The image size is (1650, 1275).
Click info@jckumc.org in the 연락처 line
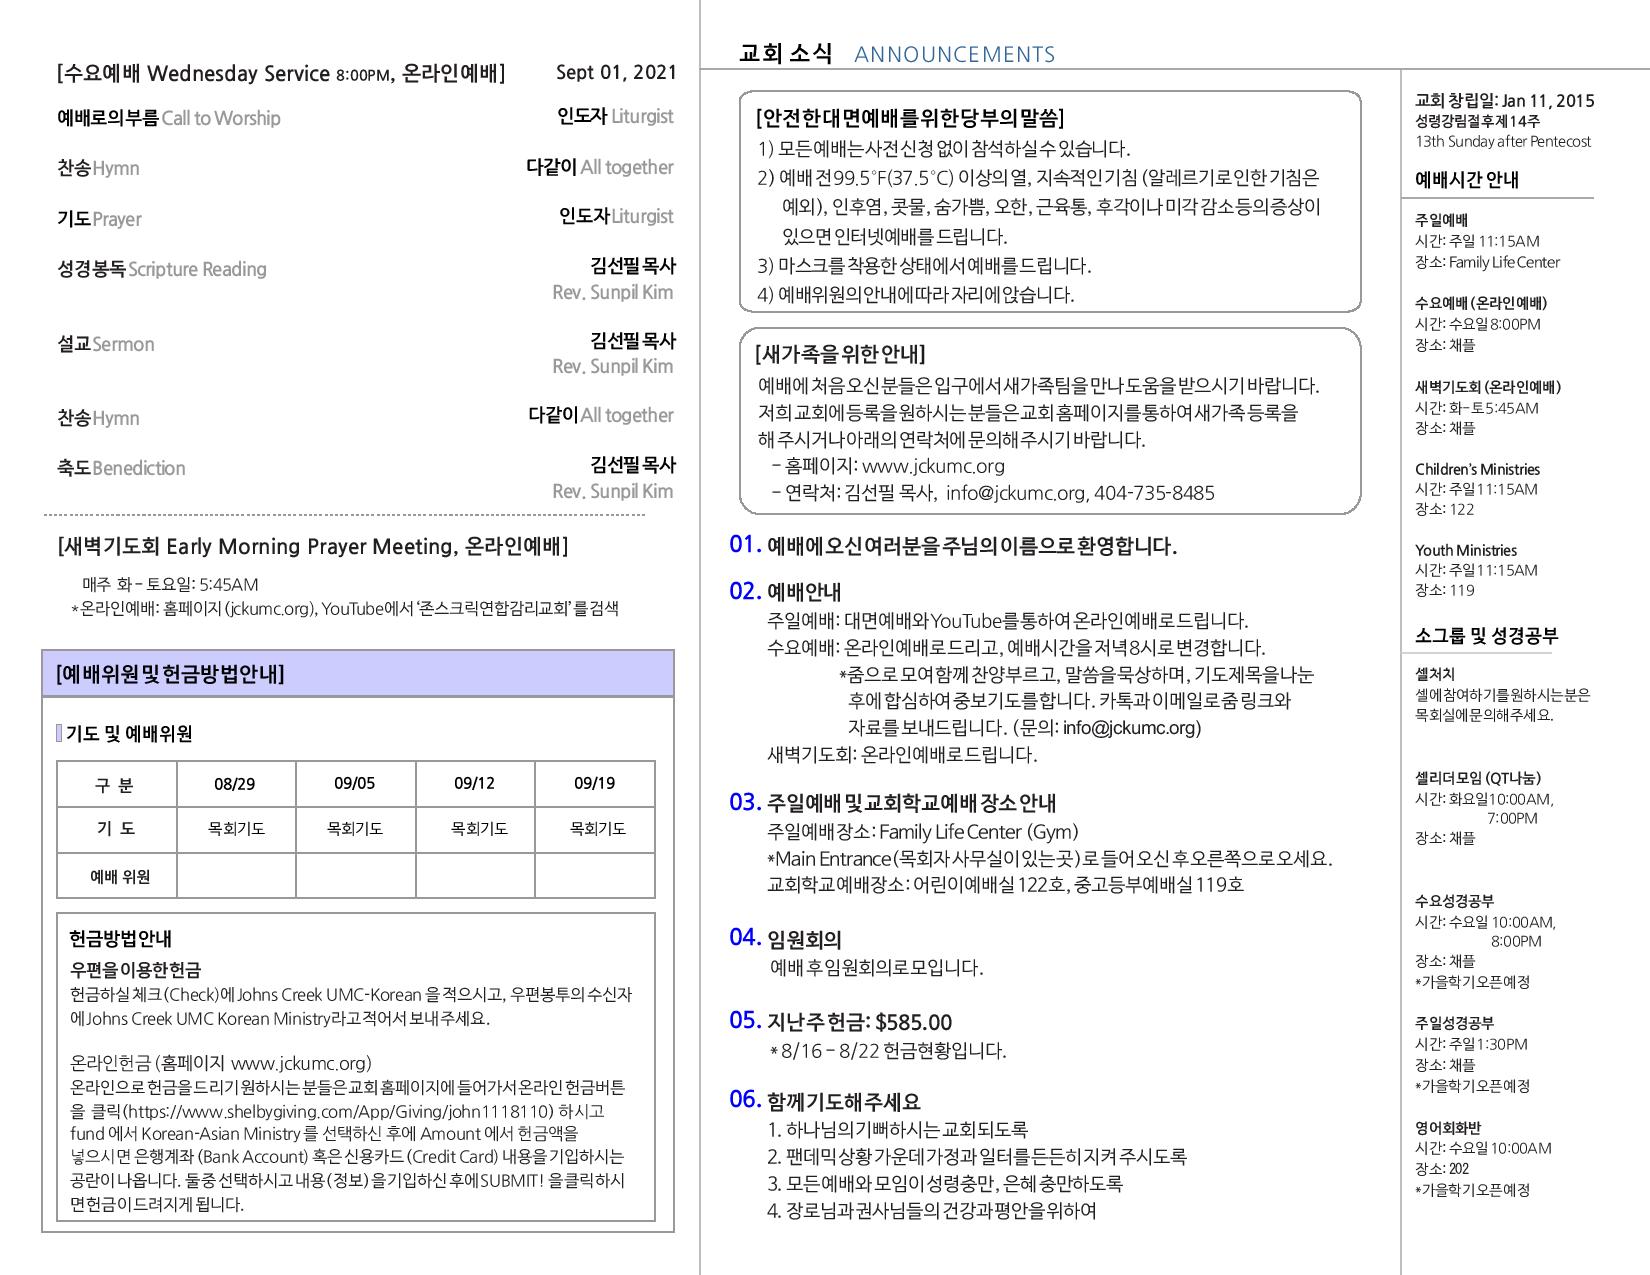[1015, 493]
